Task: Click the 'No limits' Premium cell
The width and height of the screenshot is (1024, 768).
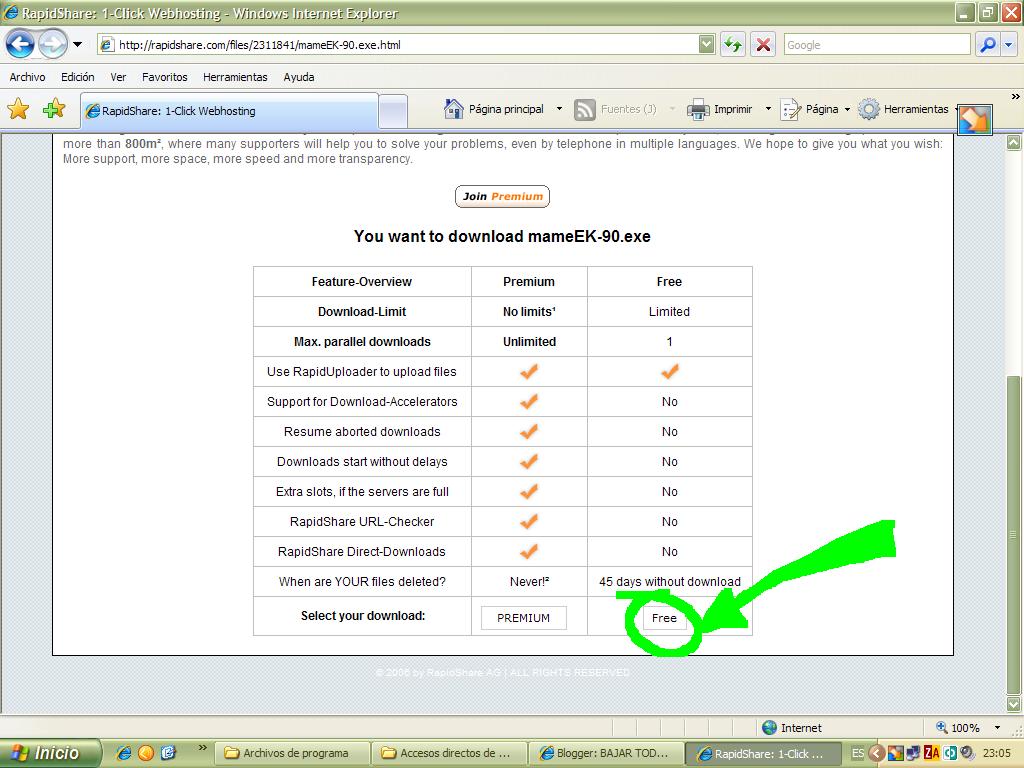Action: (529, 312)
